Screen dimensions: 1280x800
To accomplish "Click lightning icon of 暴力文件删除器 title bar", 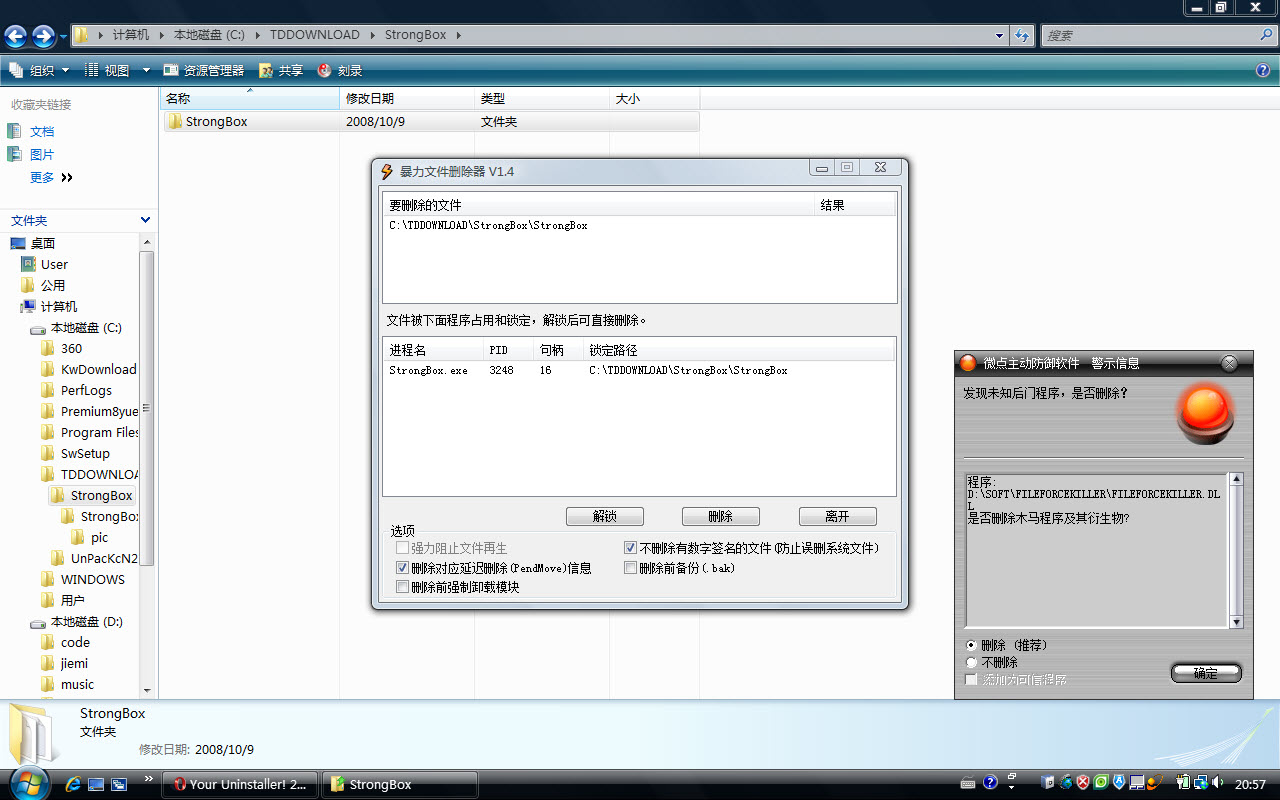I will (387, 171).
